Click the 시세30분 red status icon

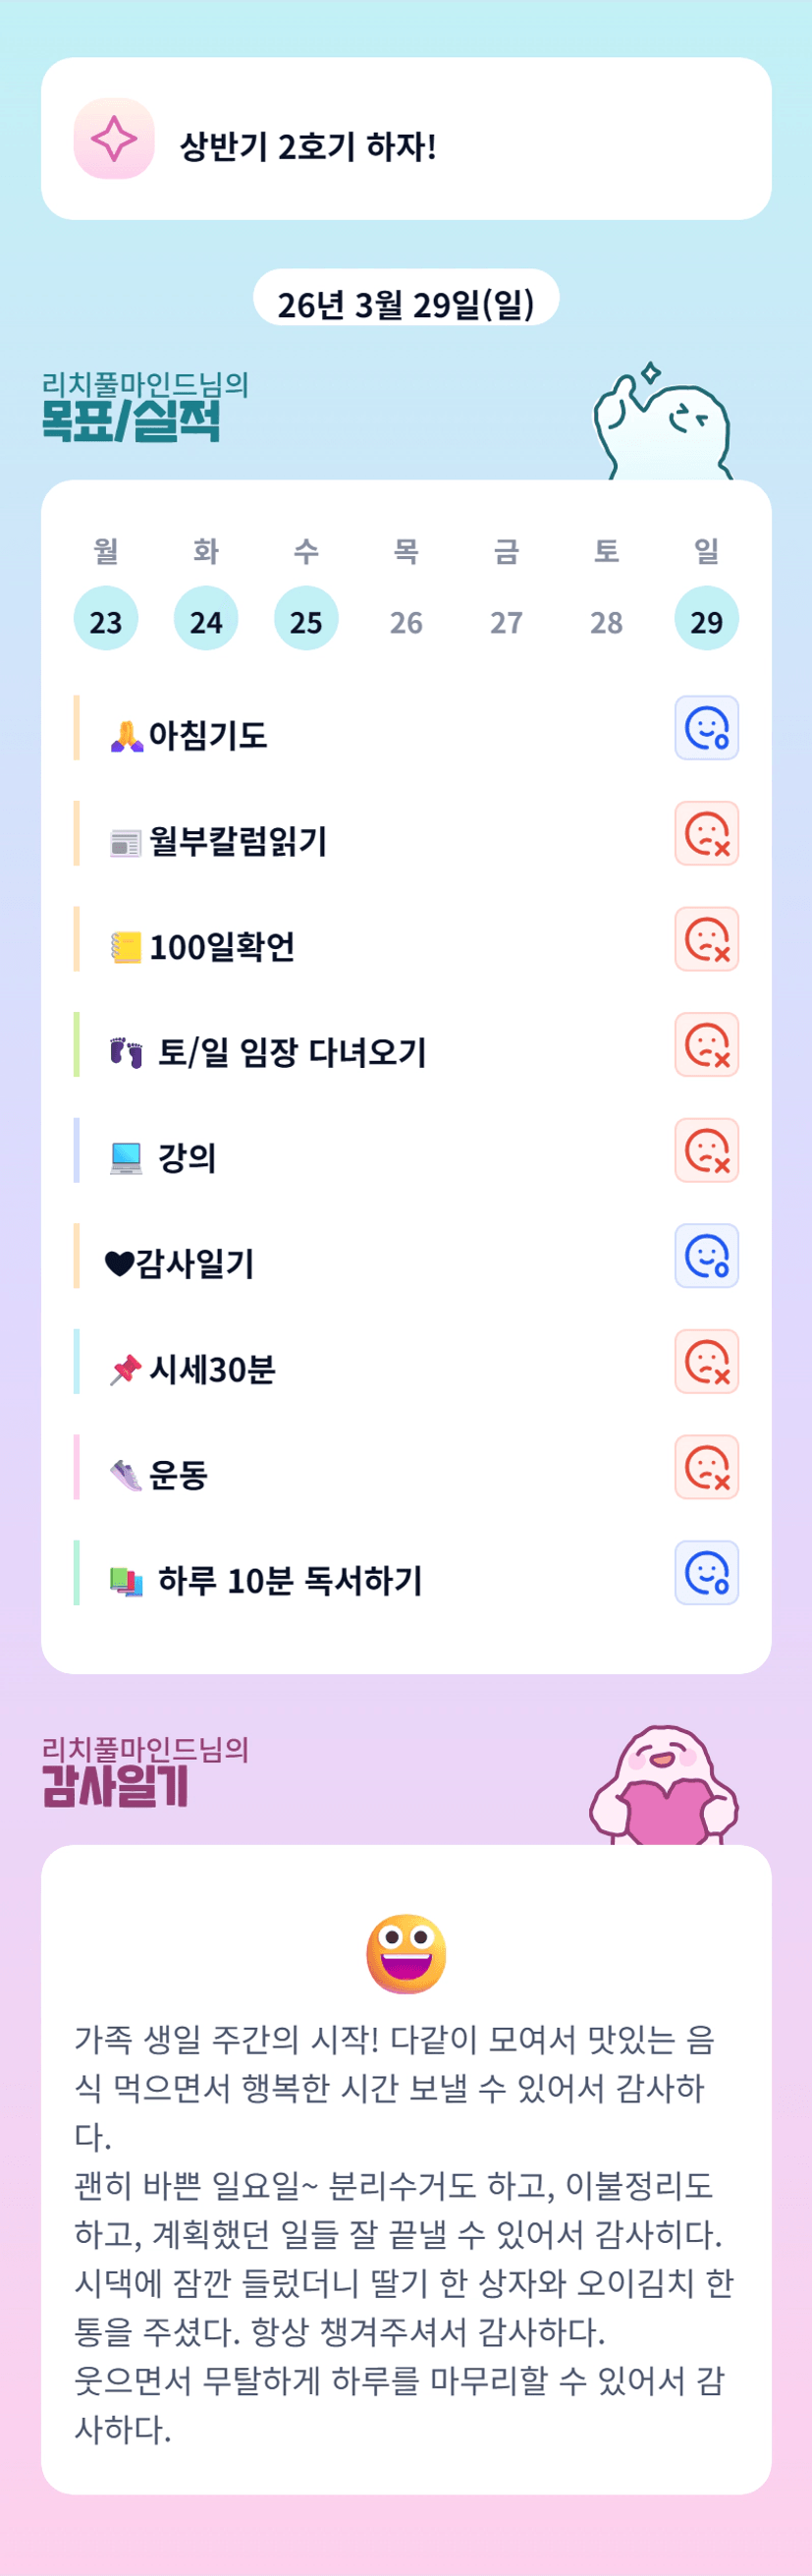coord(706,1362)
